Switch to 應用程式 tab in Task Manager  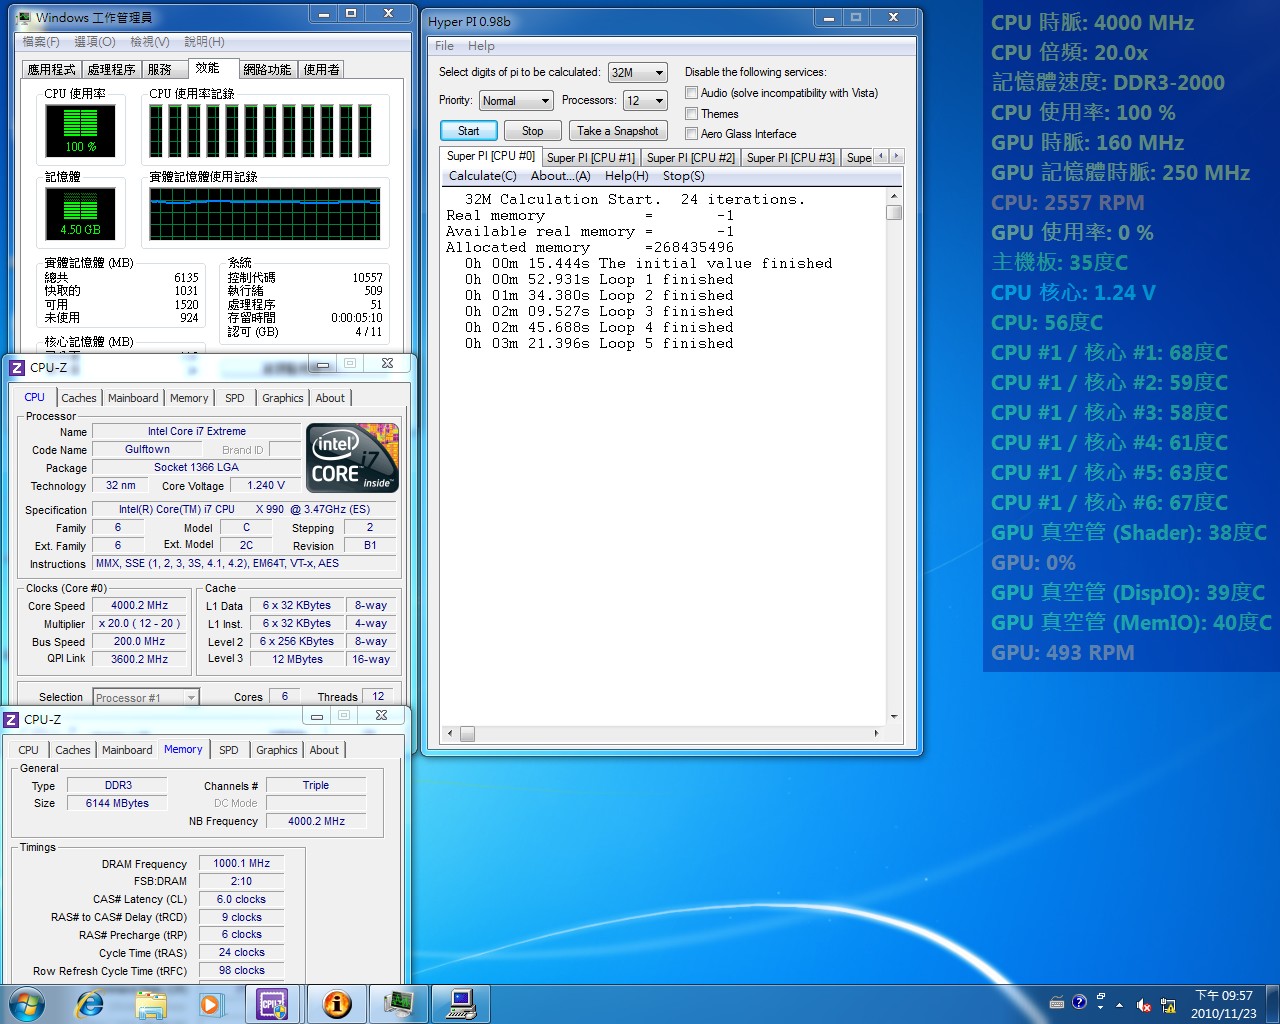coord(52,69)
